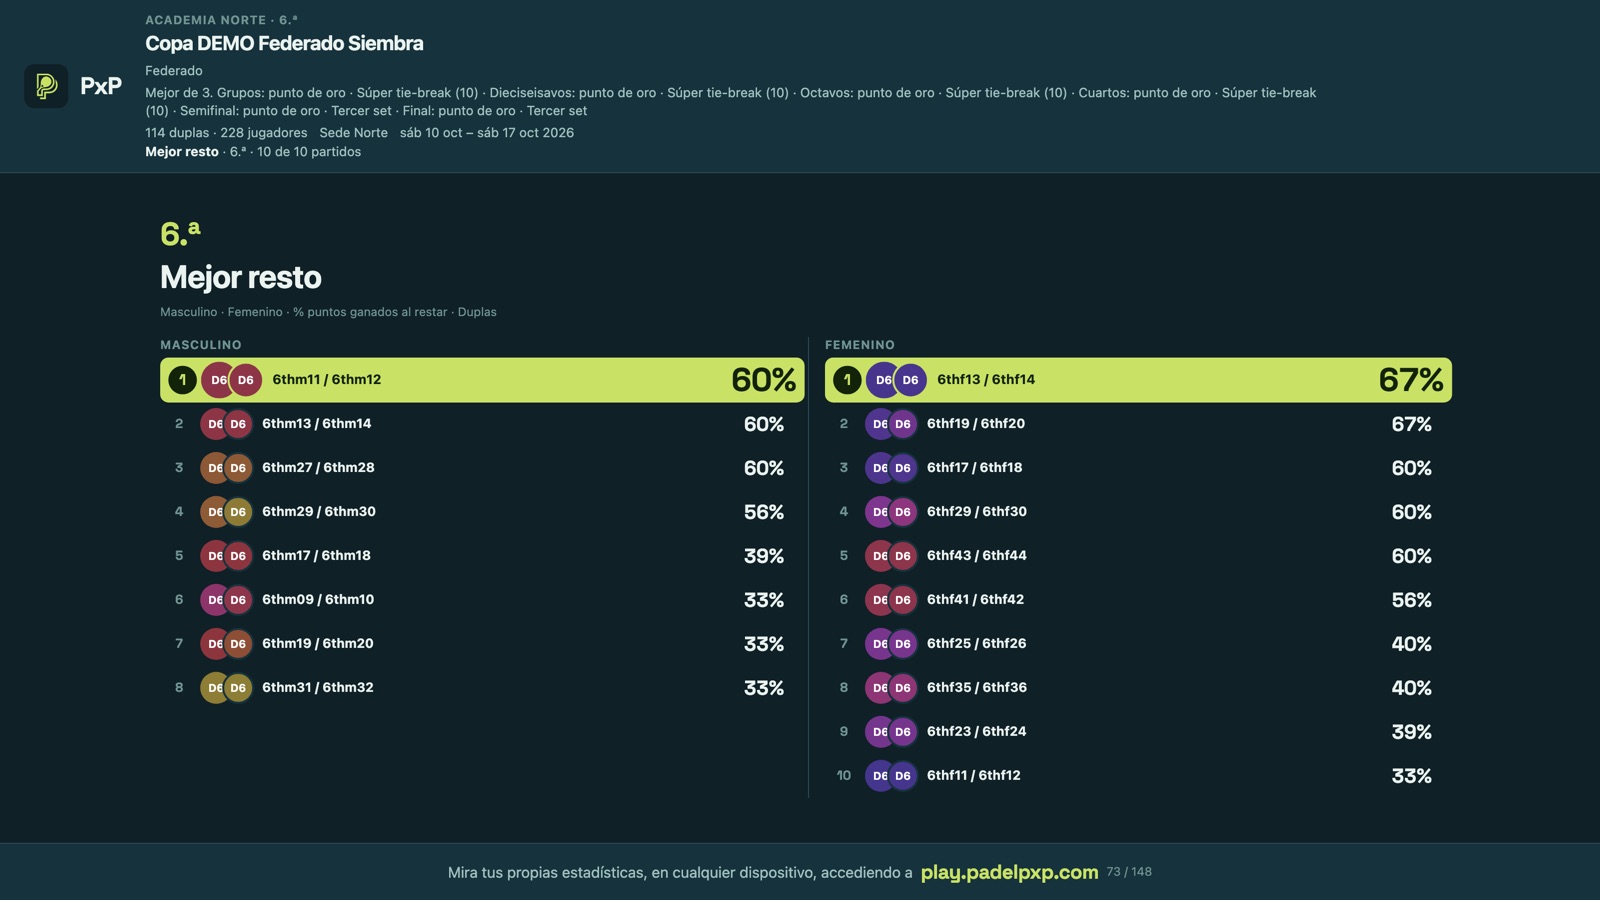This screenshot has height=900, width=1600.
Task: Click the PxP padel logo icon
Action: tap(46, 86)
